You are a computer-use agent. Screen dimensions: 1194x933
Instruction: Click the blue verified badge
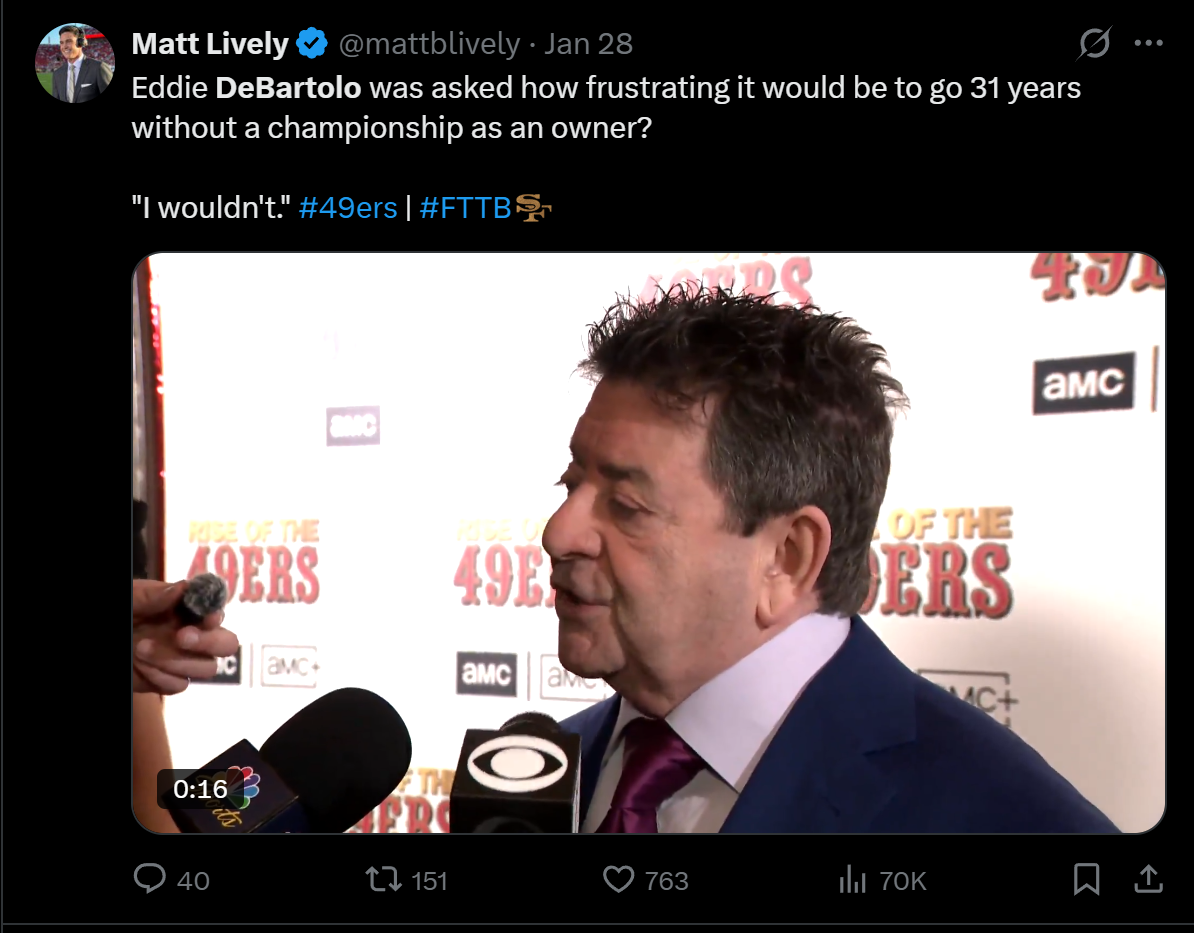click(x=311, y=43)
